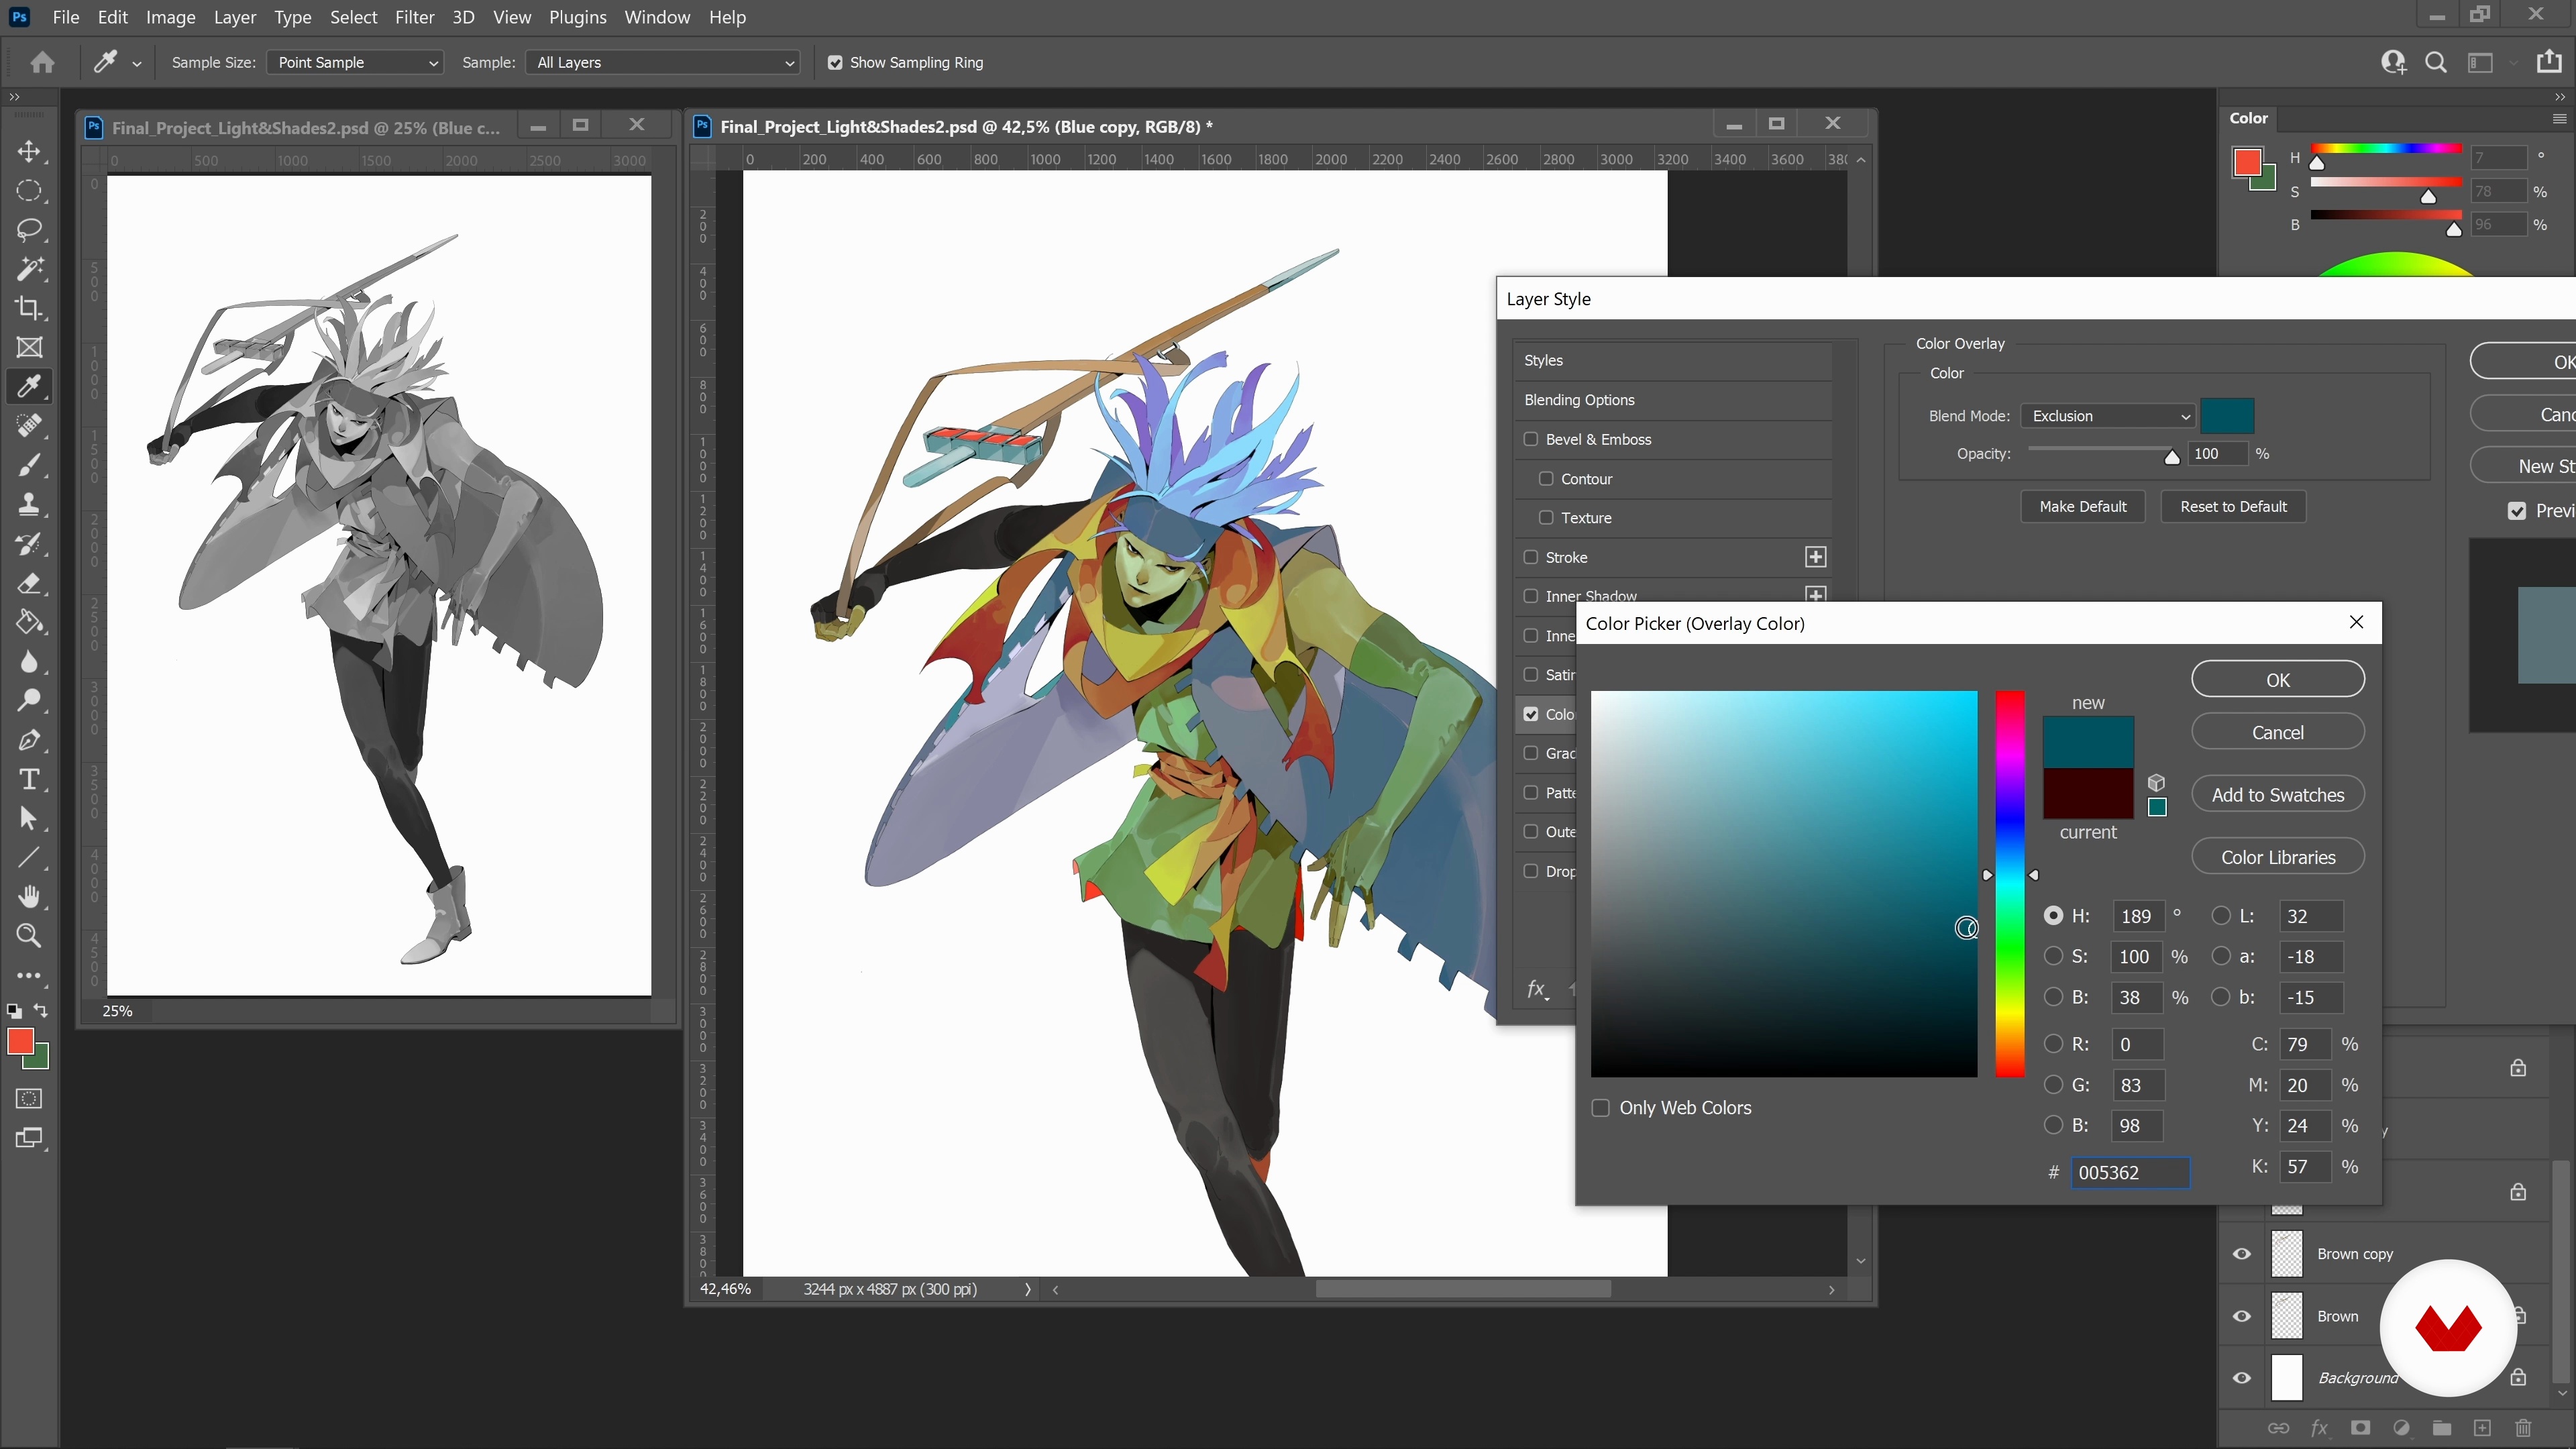
Task: Click the add Stroke plus icon
Action: tap(1815, 557)
